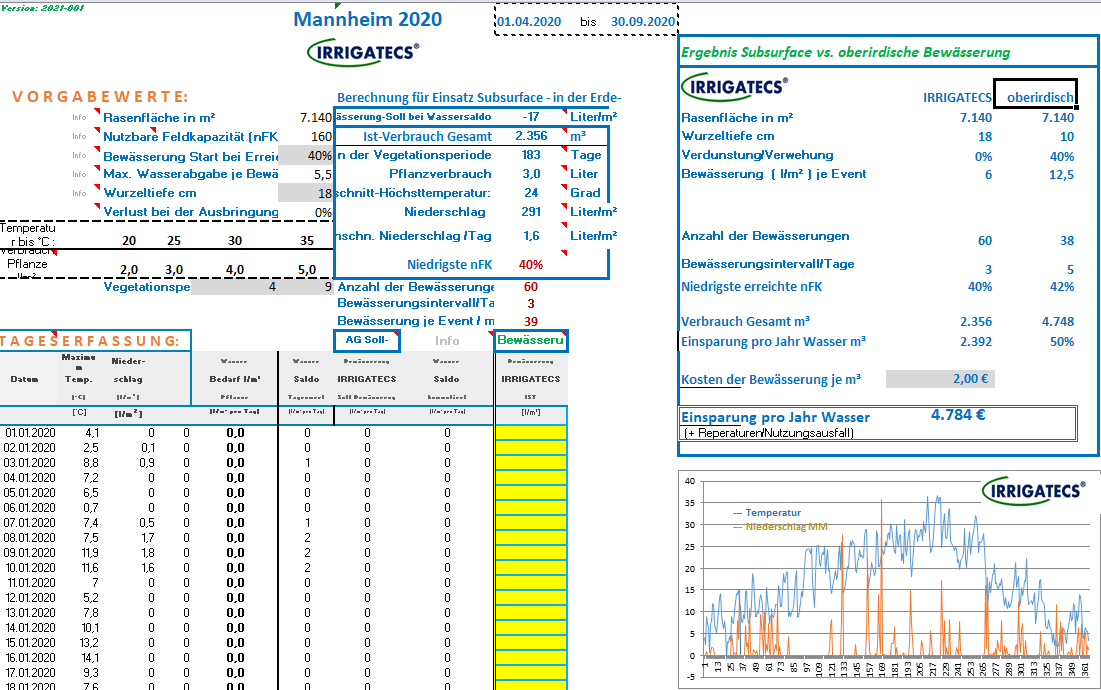Select the date cell 10.01.2020
This screenshot has width=1101, height=690.
tap(29, 568)
